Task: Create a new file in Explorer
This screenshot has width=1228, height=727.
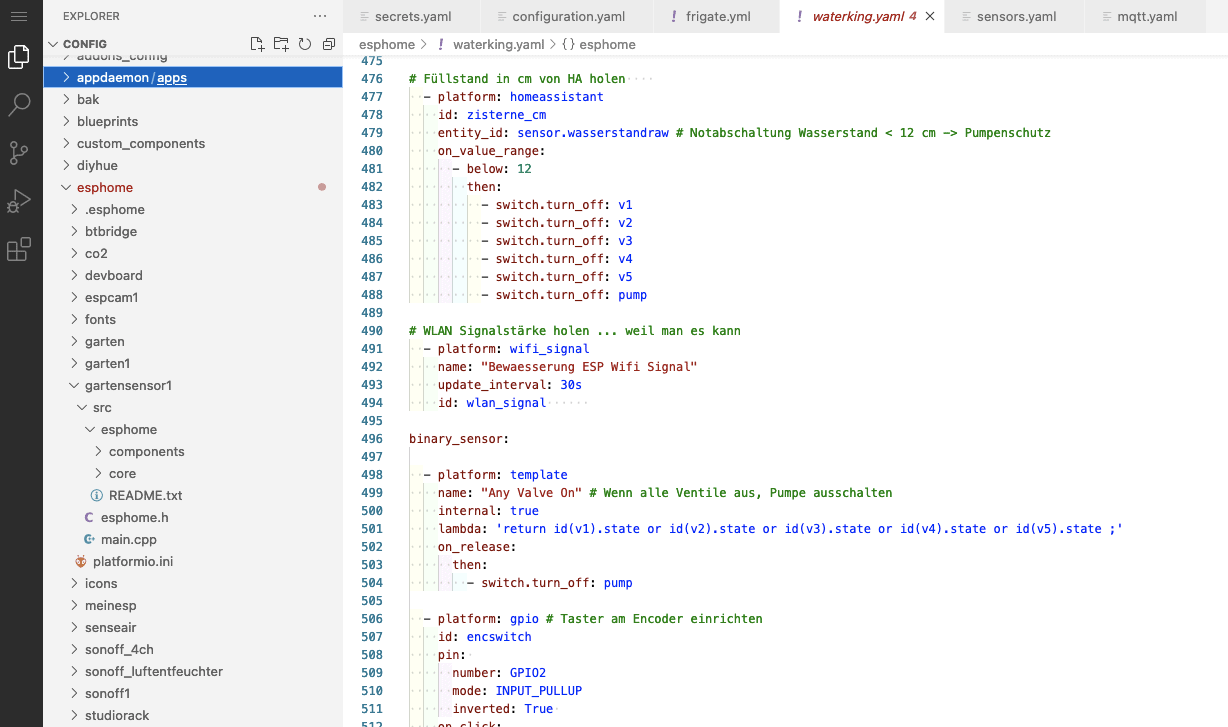Action: (x=257, y=44)
